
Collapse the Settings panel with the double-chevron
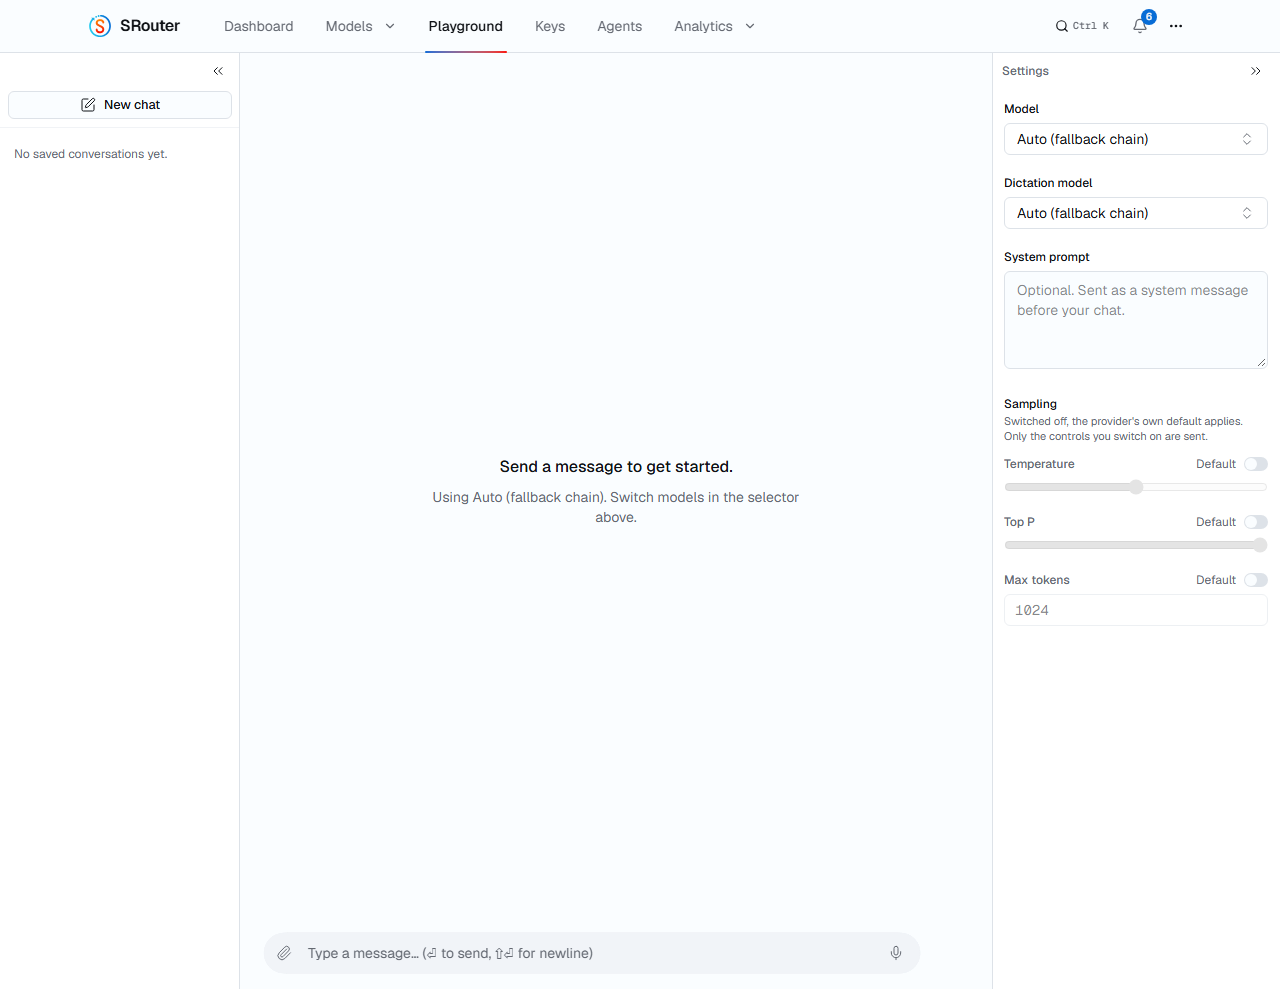click(x=1256, y=71)
